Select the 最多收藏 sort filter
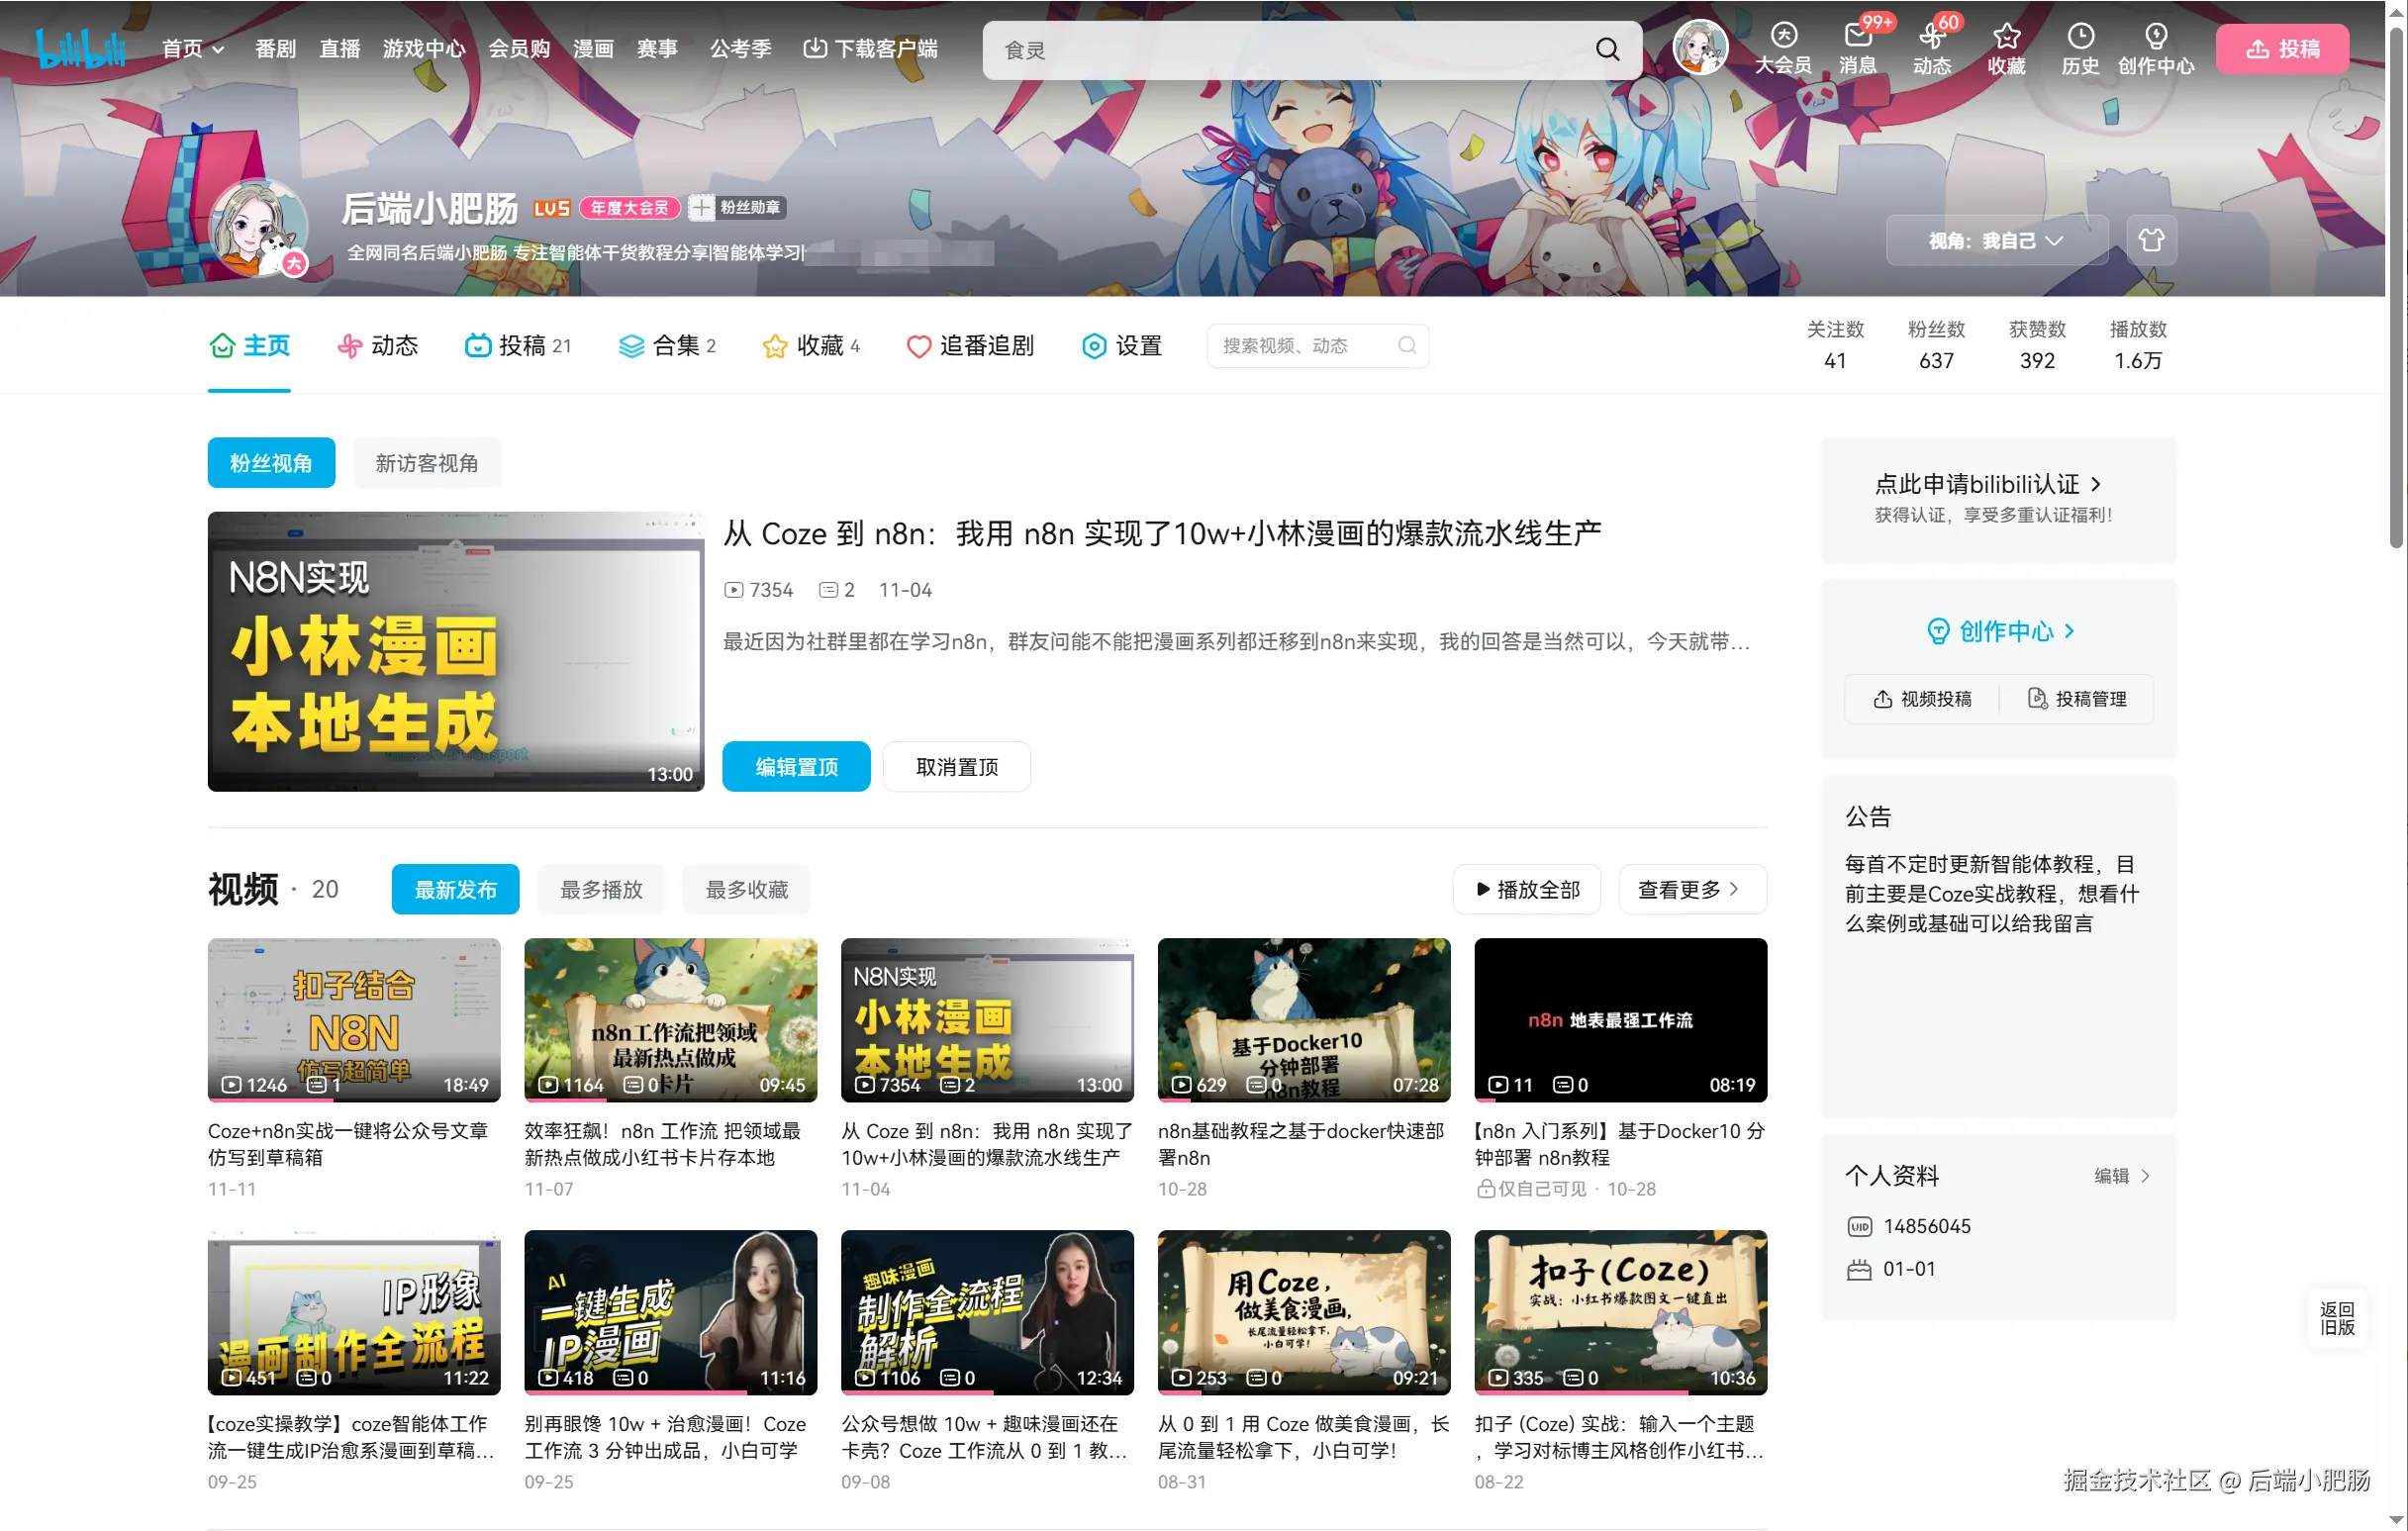2408x1531 pixels. 746,889
